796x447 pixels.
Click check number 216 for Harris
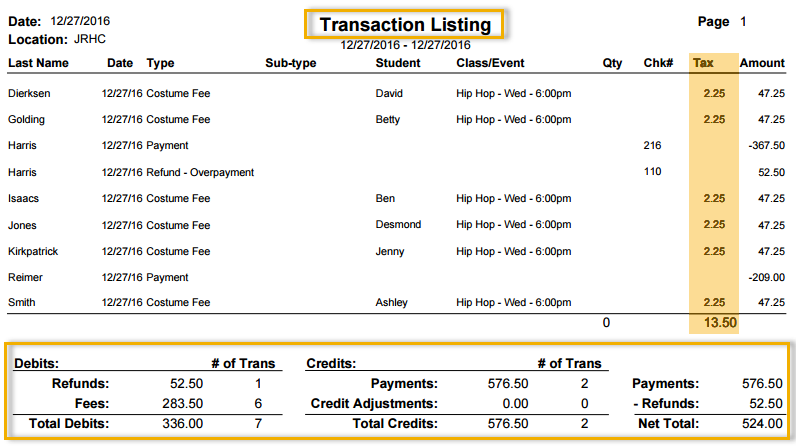click(652, 146)
